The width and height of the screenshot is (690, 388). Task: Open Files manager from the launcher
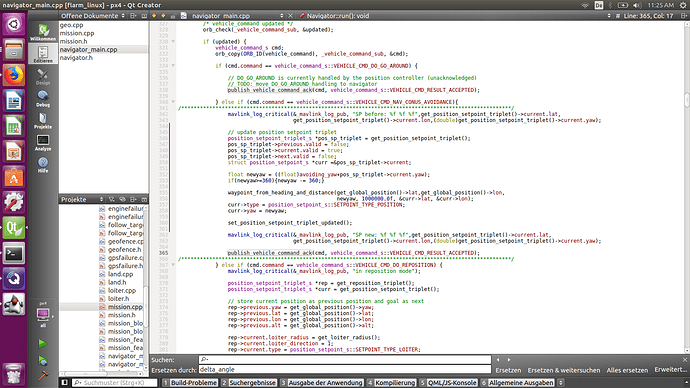(x=14, y=49)
